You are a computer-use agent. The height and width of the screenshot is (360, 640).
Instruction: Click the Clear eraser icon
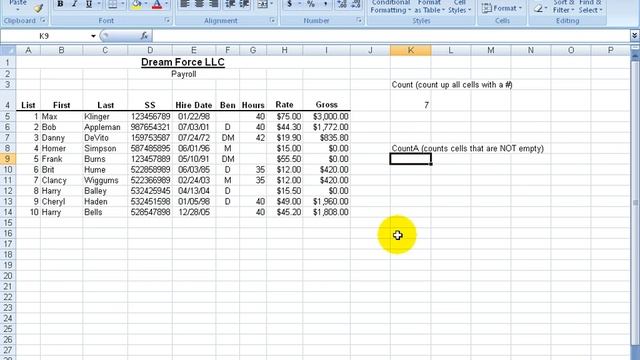point(539,8)
